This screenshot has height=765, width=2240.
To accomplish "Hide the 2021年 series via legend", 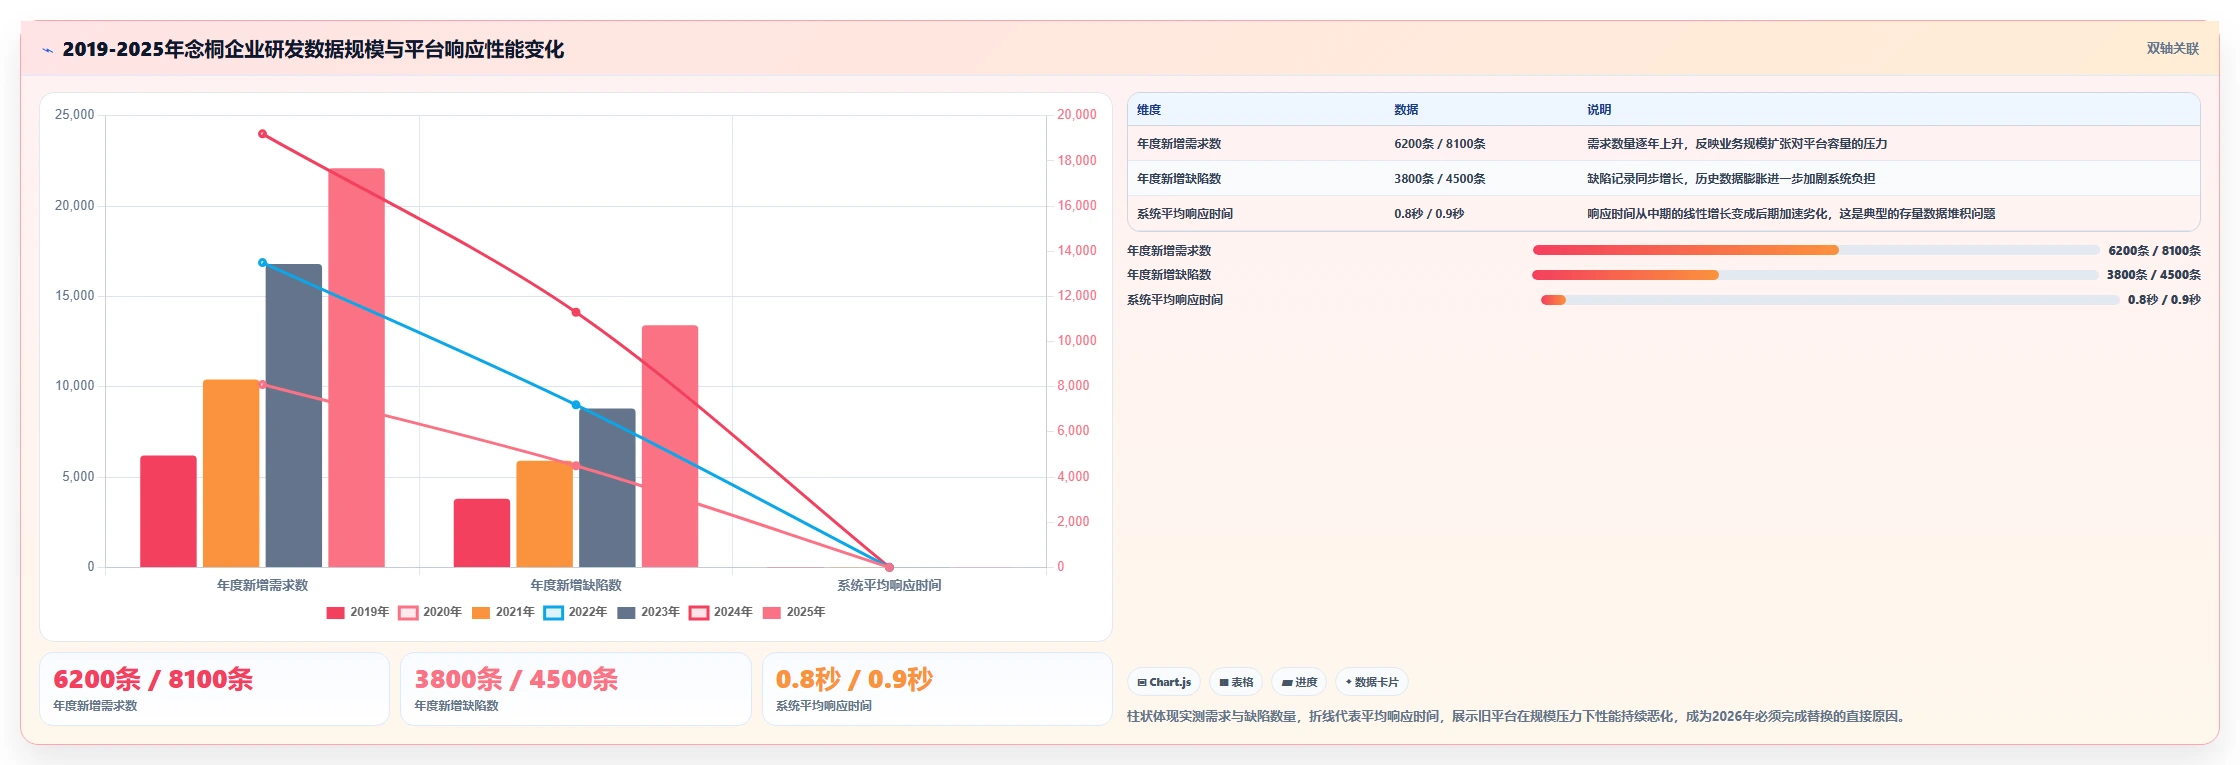I will (503, 612).
